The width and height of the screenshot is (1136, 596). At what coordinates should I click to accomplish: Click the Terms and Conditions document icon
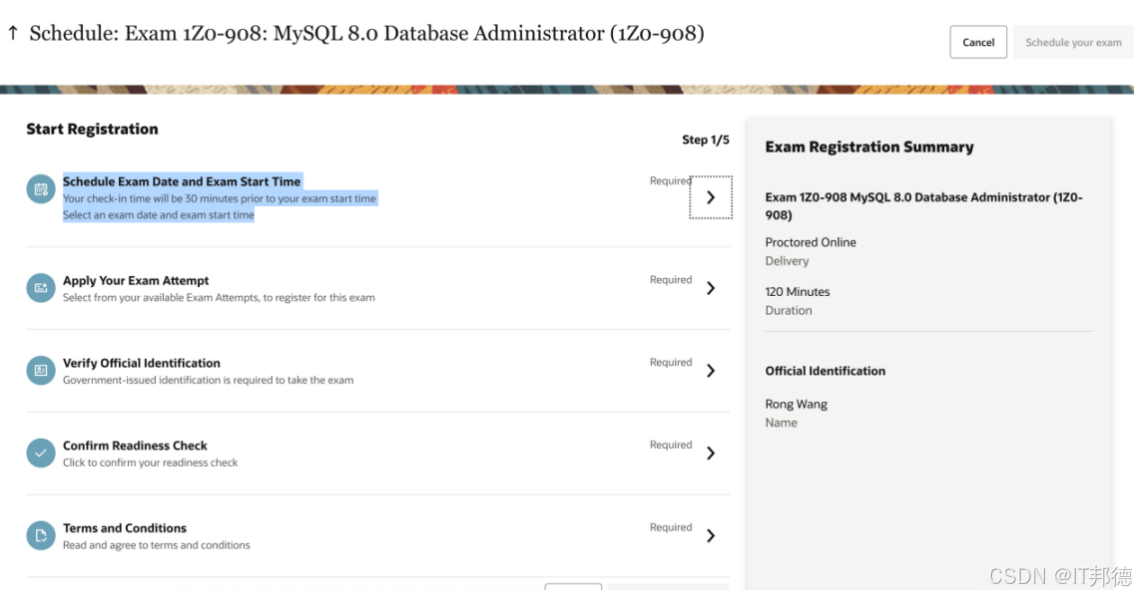tap(41, 535)
